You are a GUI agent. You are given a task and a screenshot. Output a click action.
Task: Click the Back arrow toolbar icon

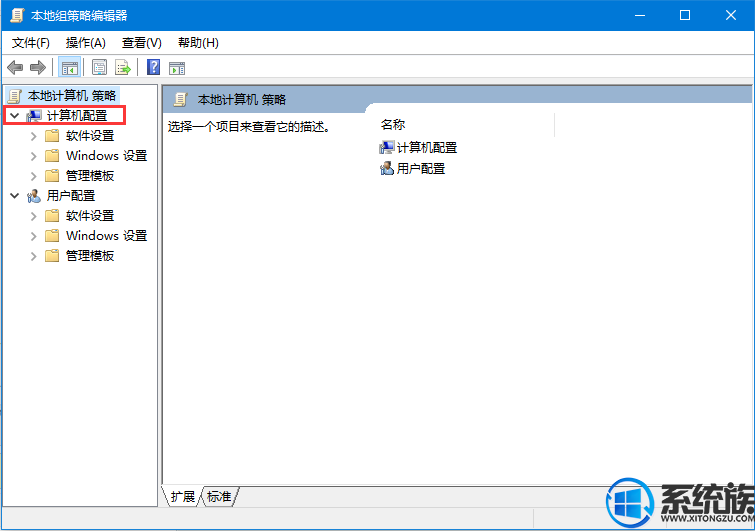click(15, 67)
